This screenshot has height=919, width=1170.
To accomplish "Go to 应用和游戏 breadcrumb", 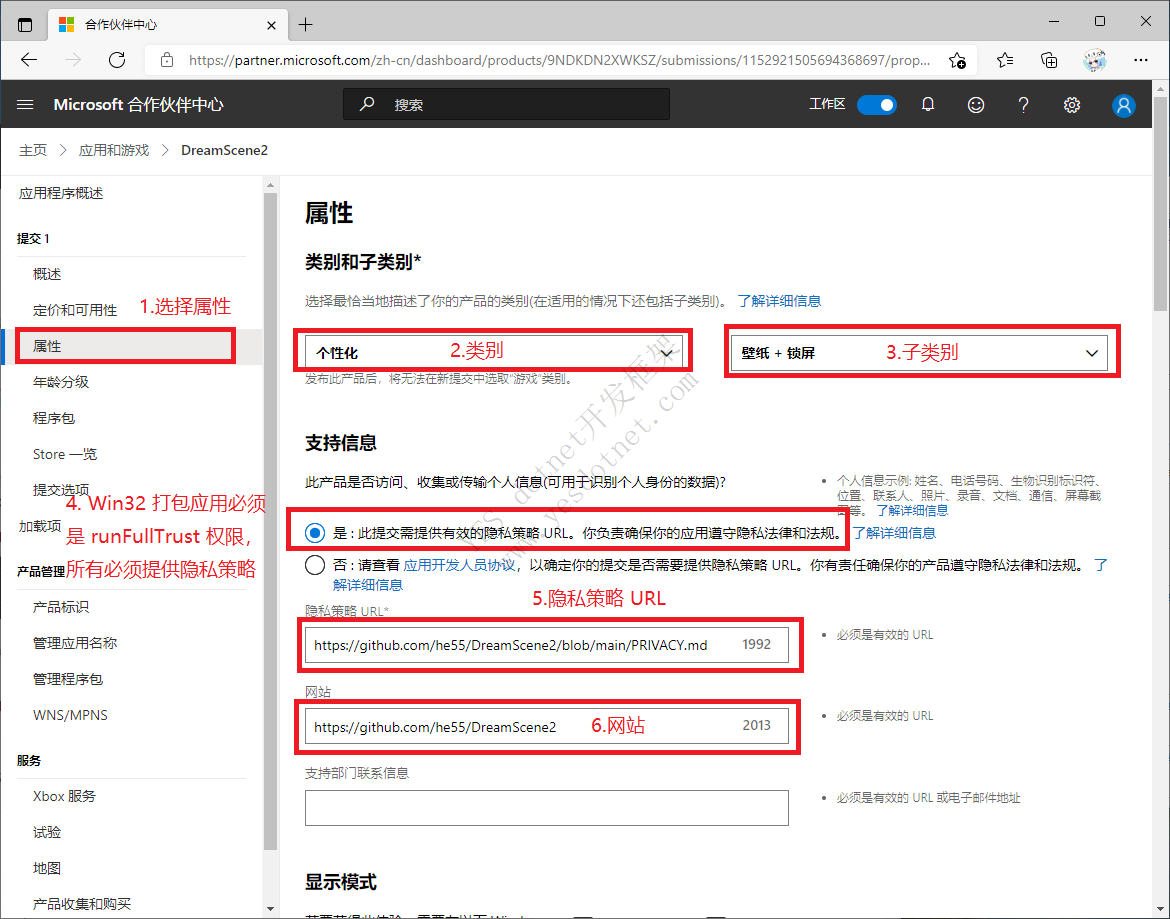I will [x=114, y=151].
